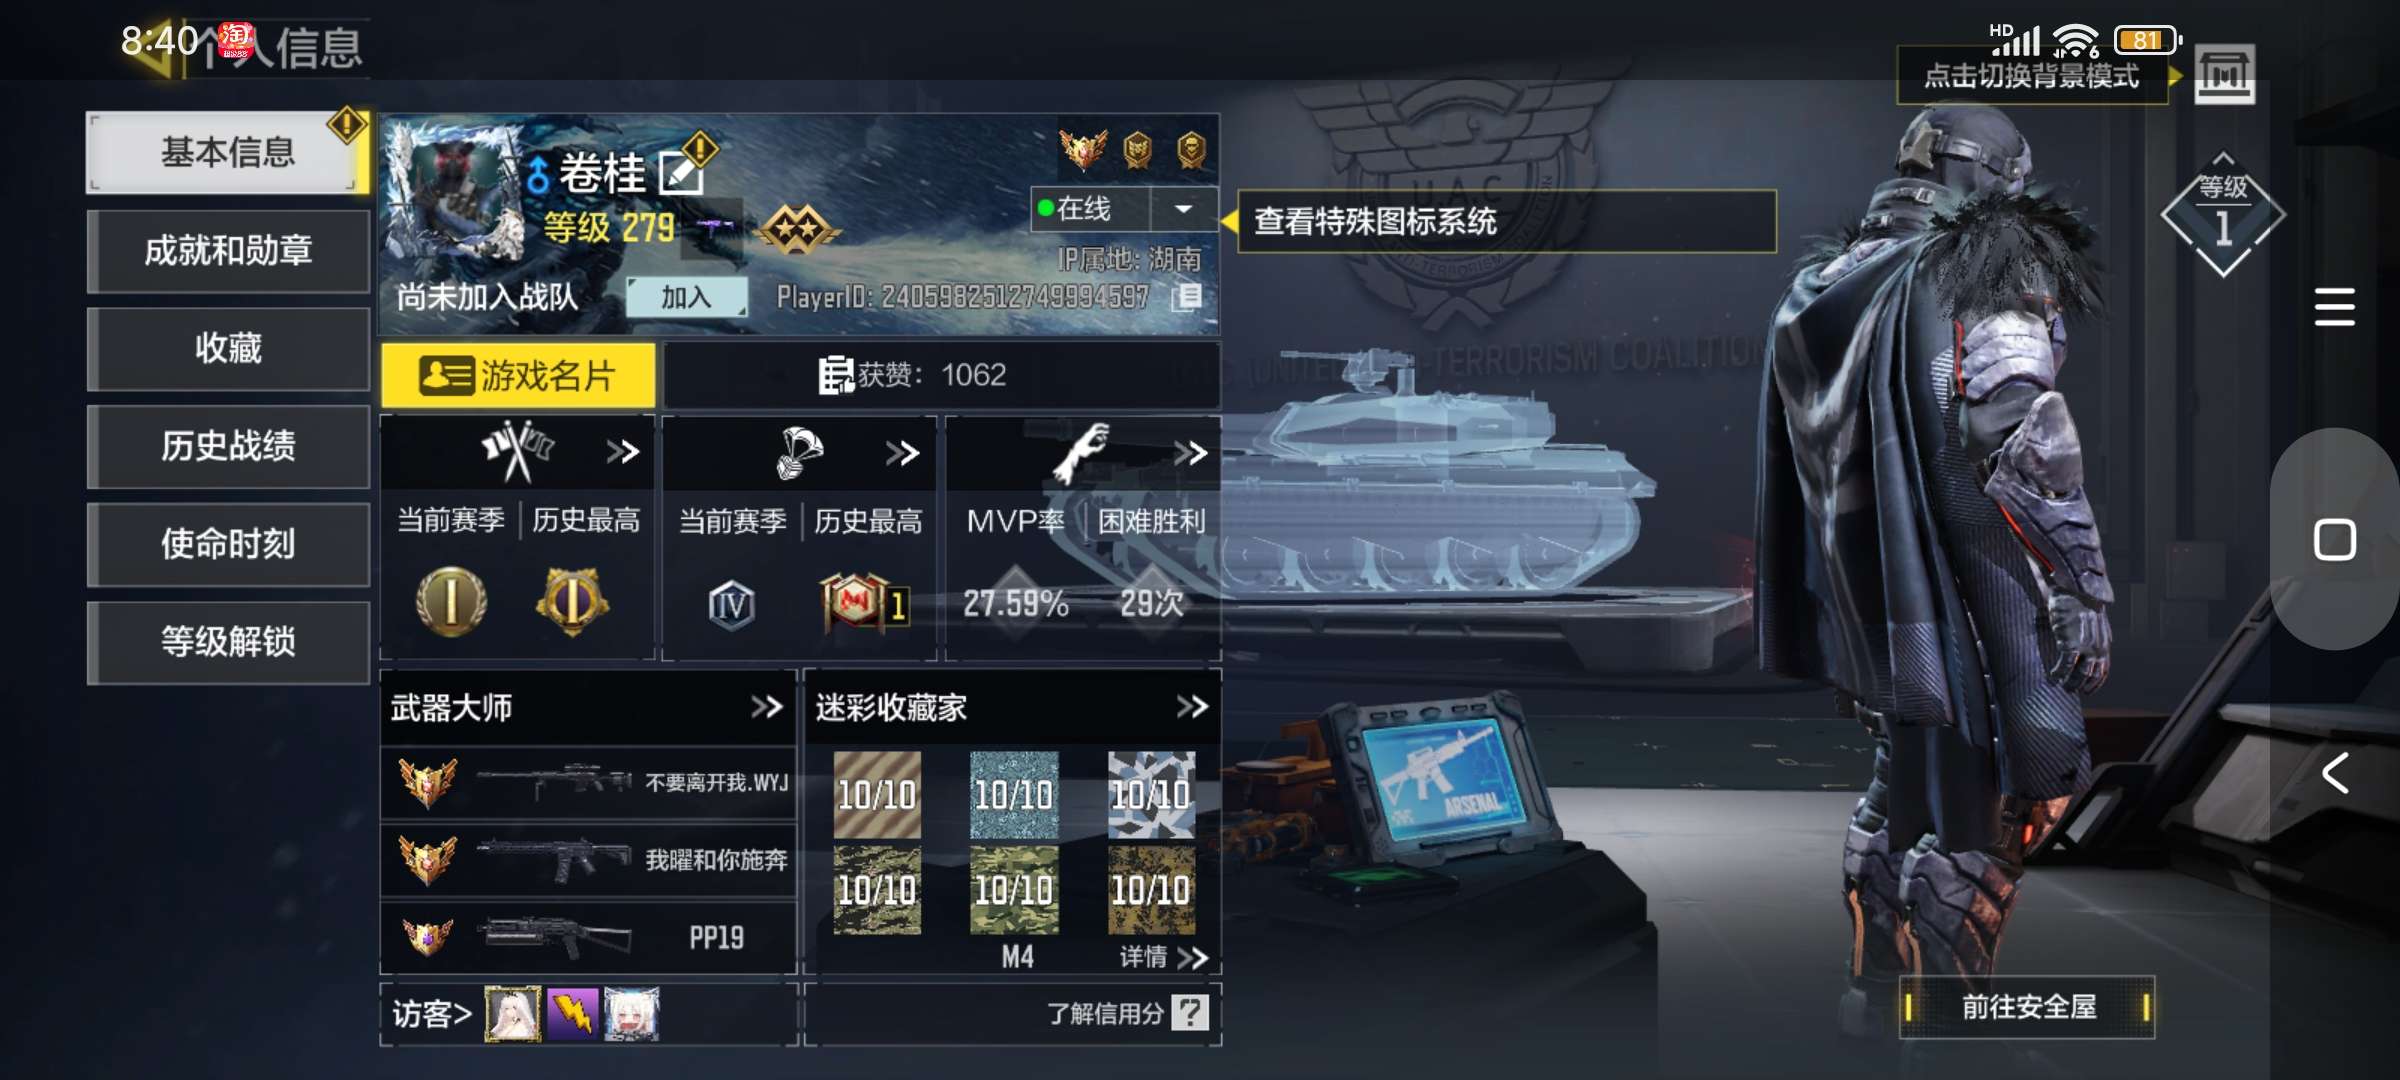Expand the 迷彩收藏家 camo collector section
The height and width of the screenshot is (1080, 2400).
(1192, 707)
